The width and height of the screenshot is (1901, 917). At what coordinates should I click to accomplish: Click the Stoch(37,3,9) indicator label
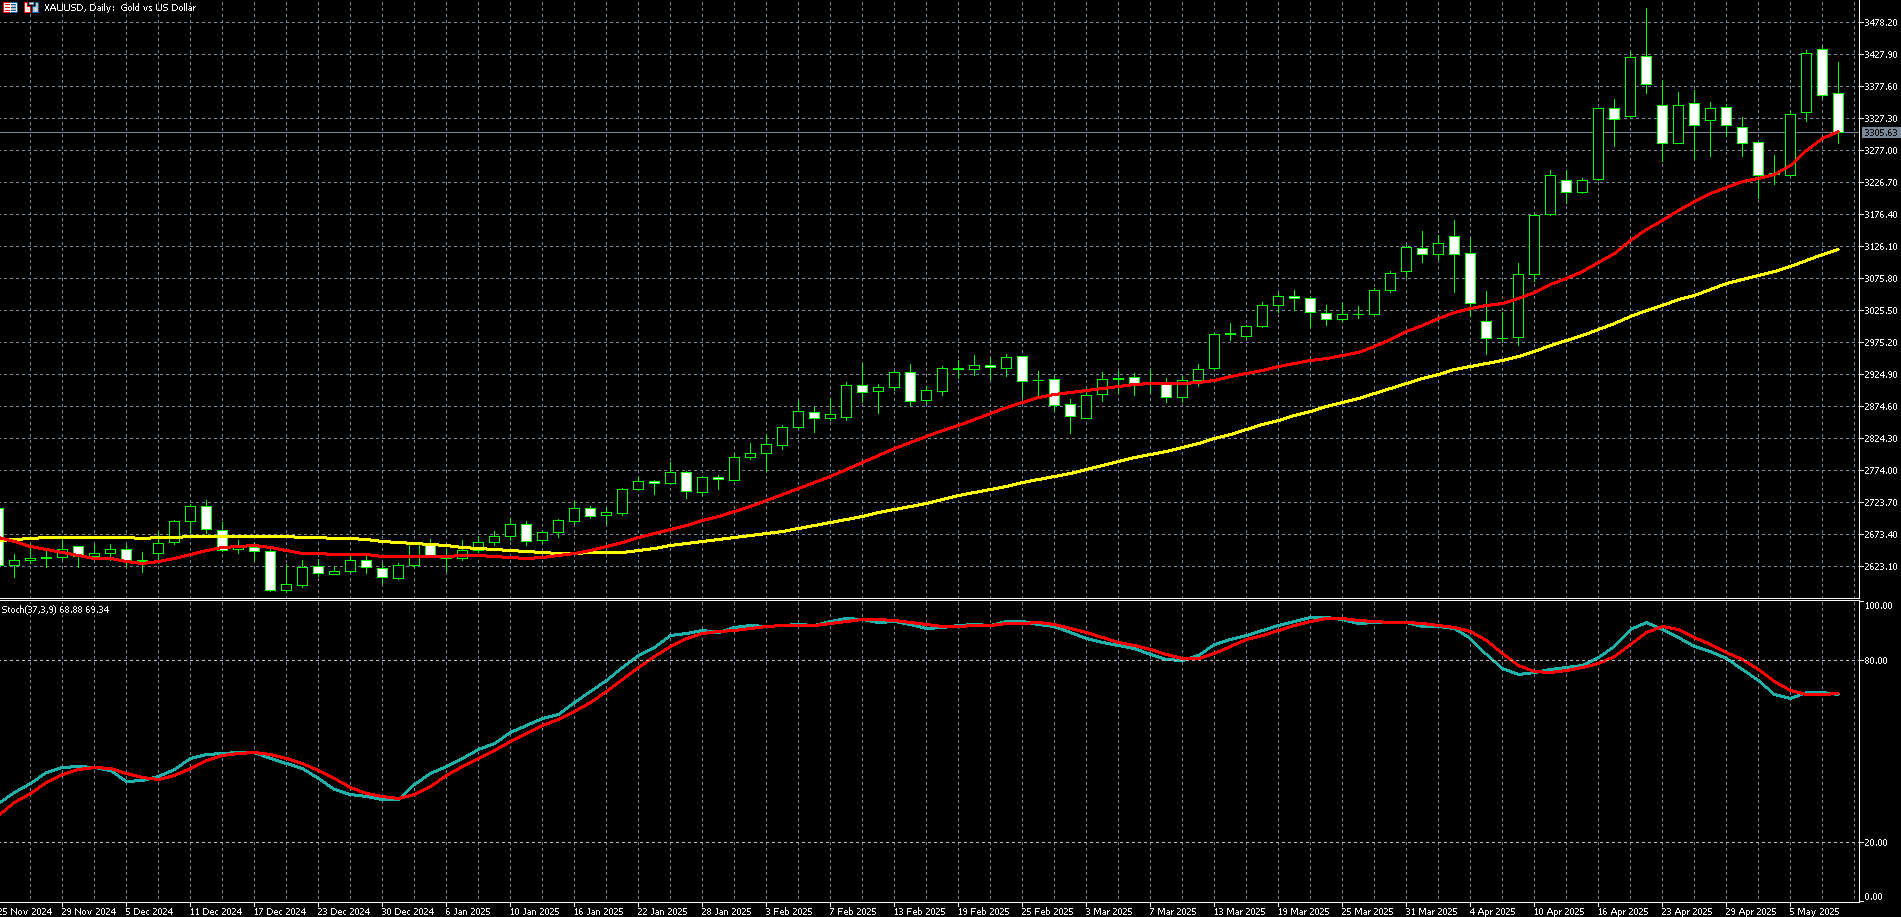55,609
